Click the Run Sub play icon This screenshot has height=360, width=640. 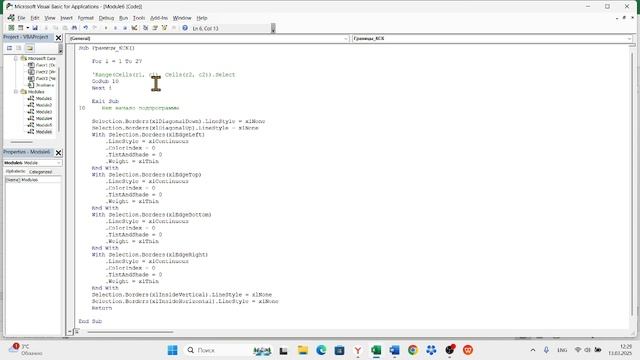(x=106, y=28)
